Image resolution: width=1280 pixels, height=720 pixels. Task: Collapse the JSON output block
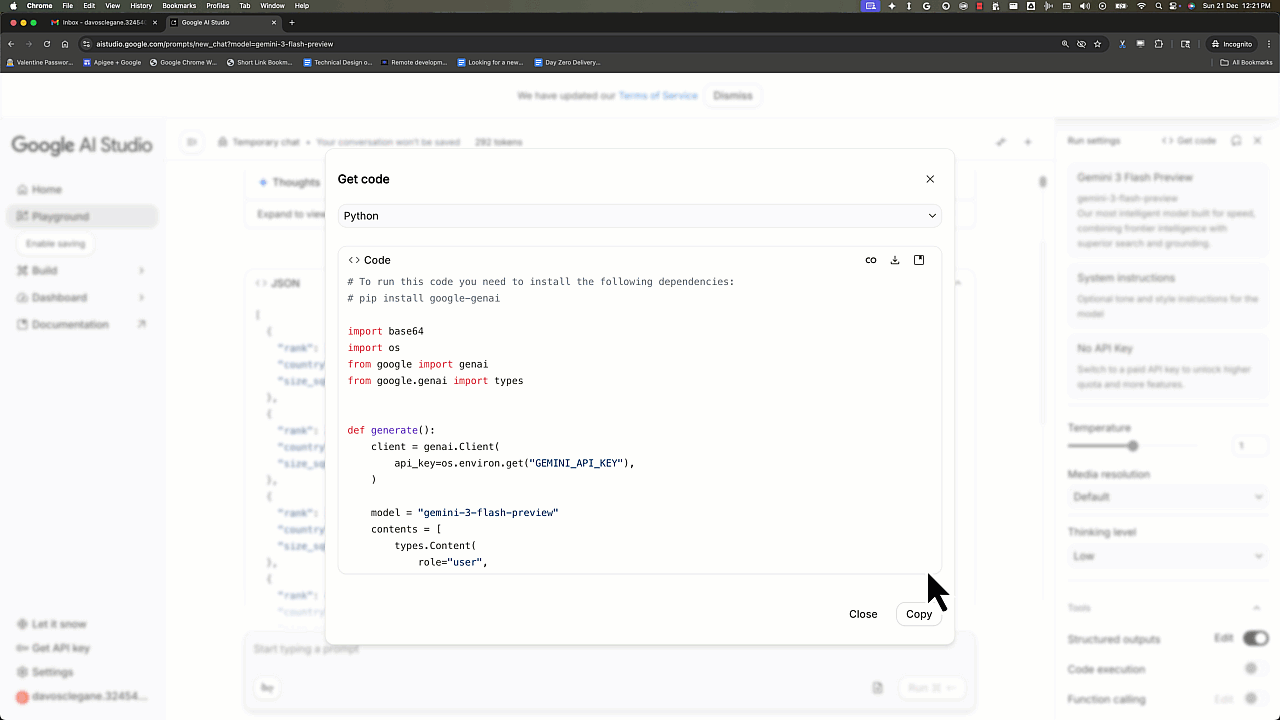tap(958, 283)
